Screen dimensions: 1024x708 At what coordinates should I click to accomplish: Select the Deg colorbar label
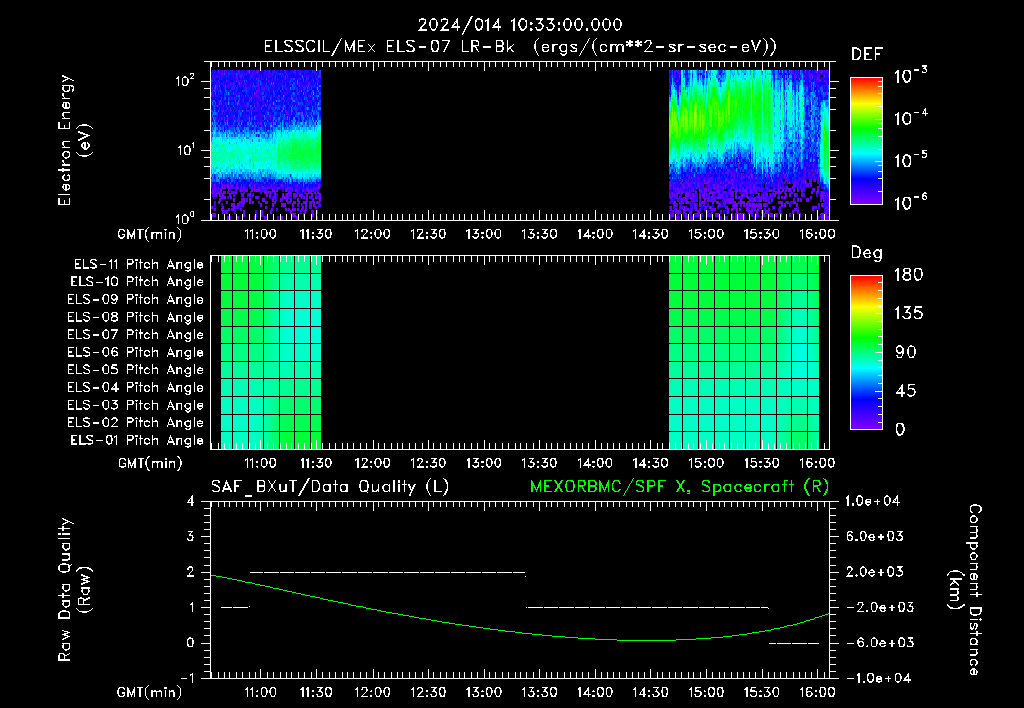867,253
